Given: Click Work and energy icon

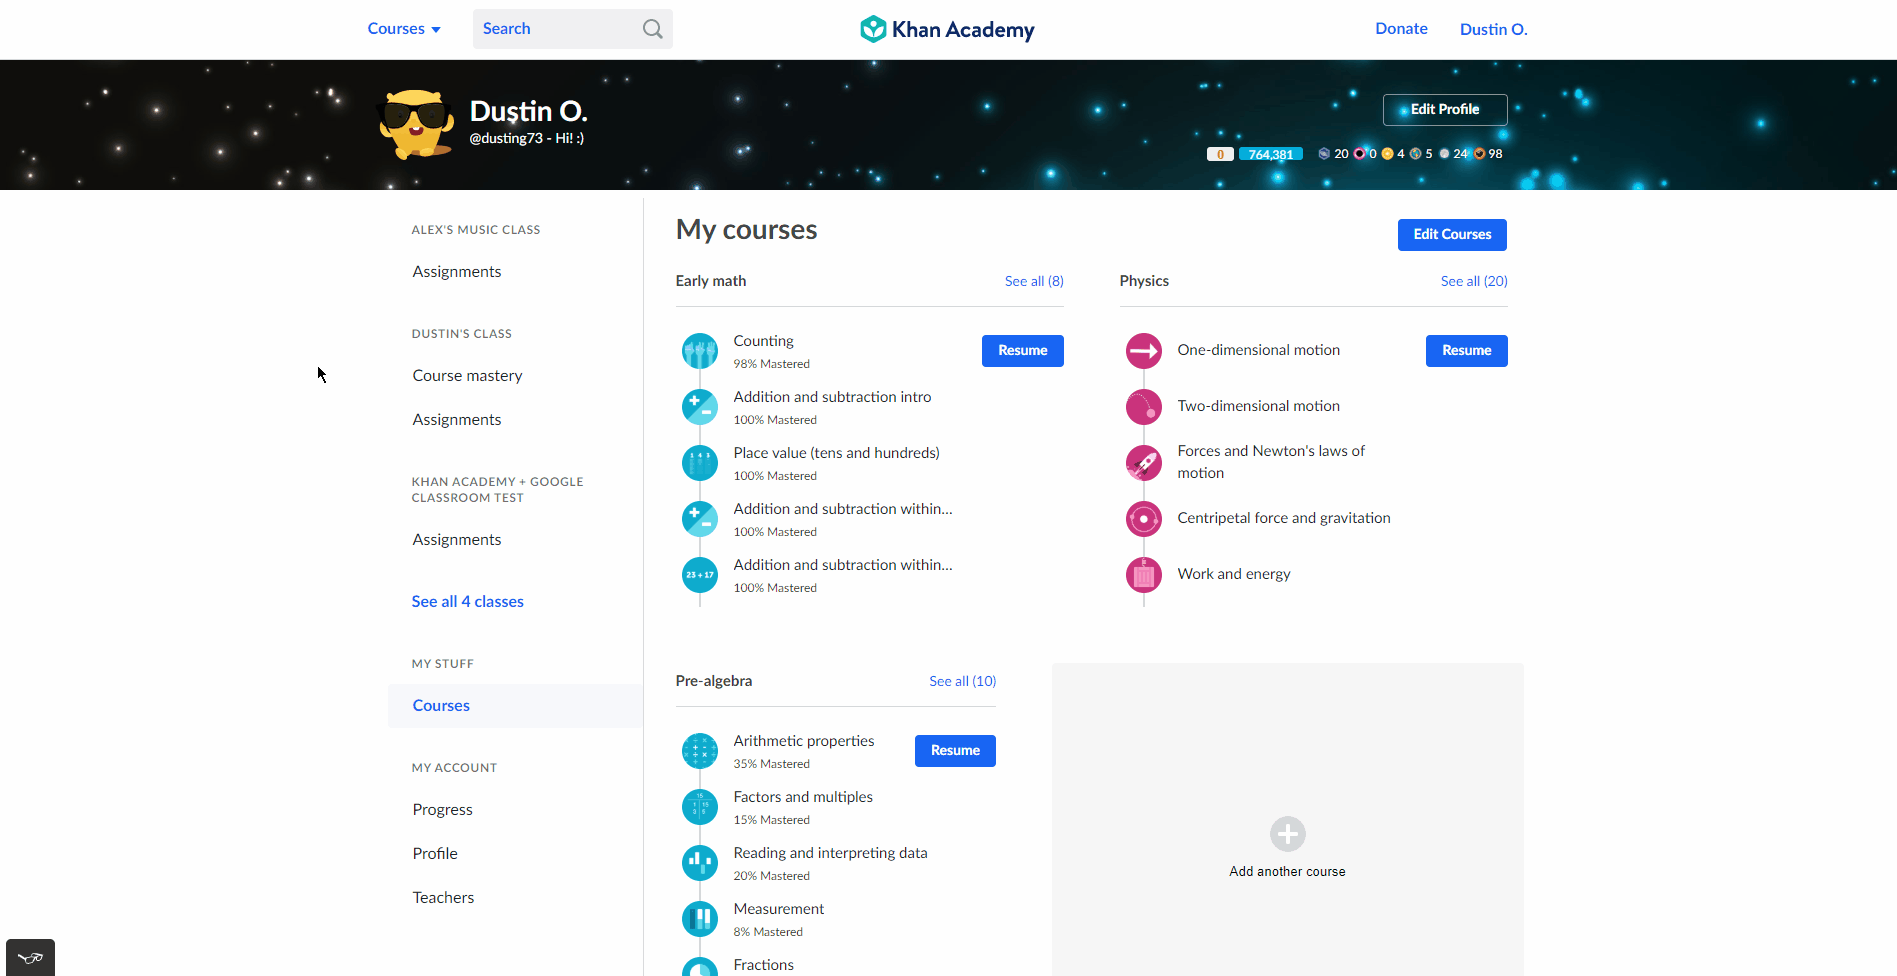Looking at the screenshot, I should tap(1144, 575).
